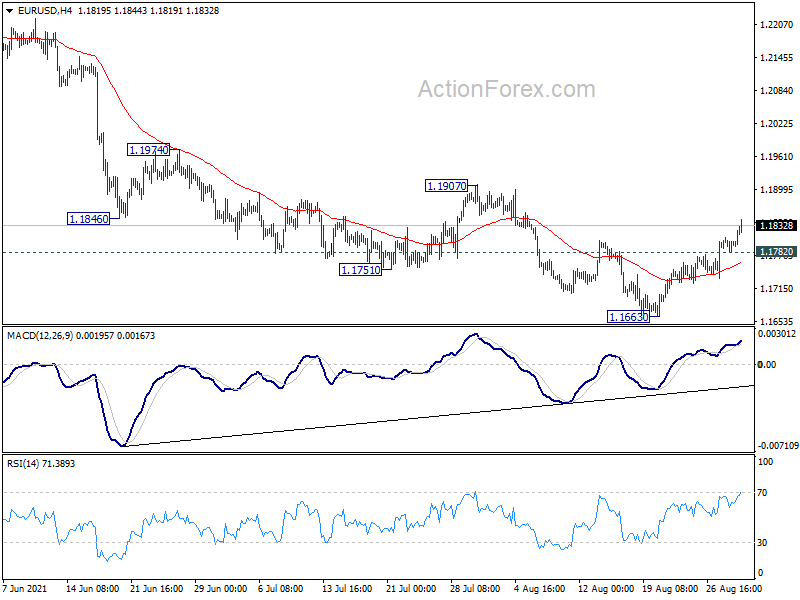Screen dimensions: 800x600
Task: Click the RSI(14) 71.3893 indicator label
Action: coord(41,463)
